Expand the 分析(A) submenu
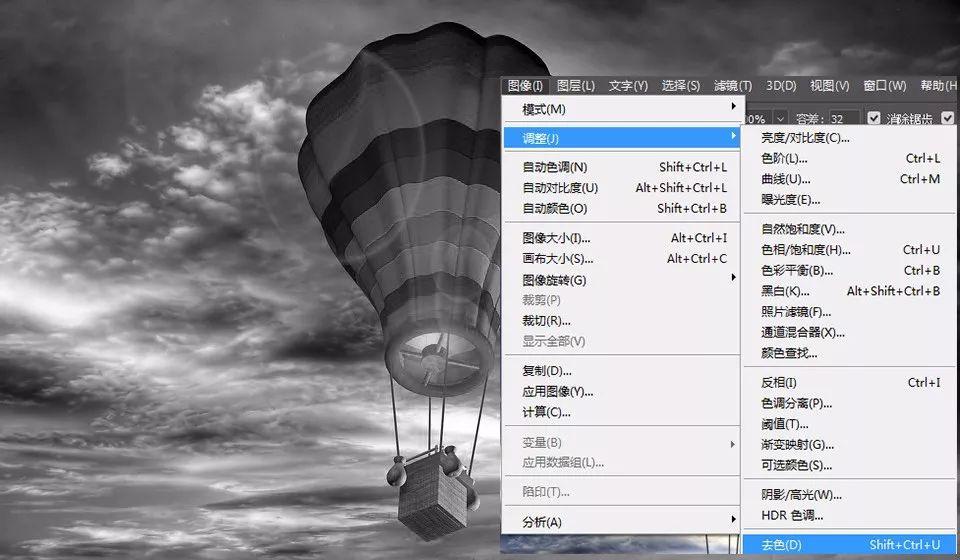The width and height of the screenshot is (960, 560). click(x=621, y=522)
